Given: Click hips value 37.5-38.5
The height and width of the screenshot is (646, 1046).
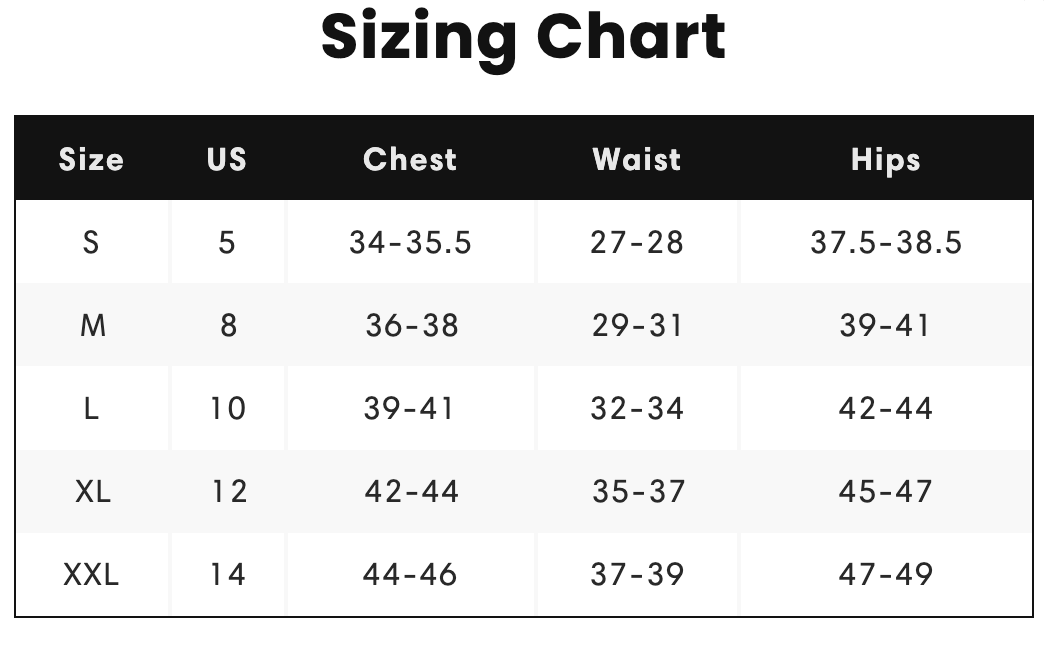Looking at the screenshot, I should (x=886, y=242).
